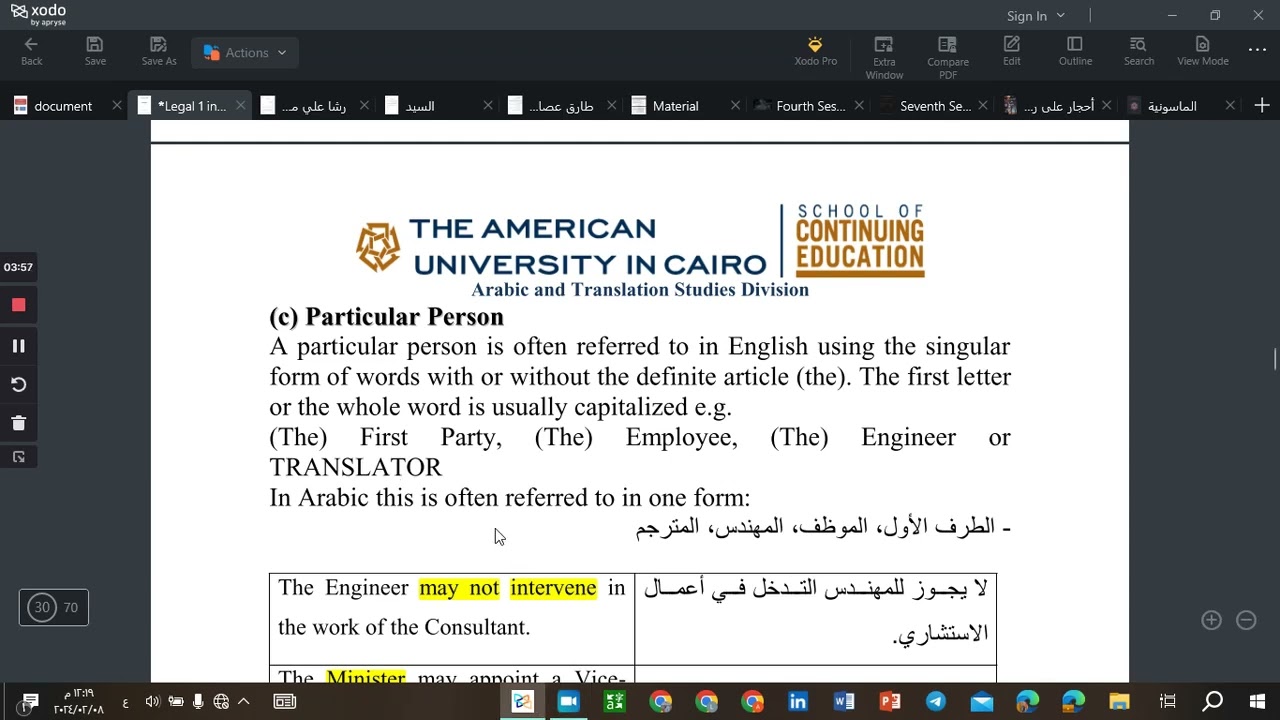Zoom in with the plus circle

[x=1211, y=620]
